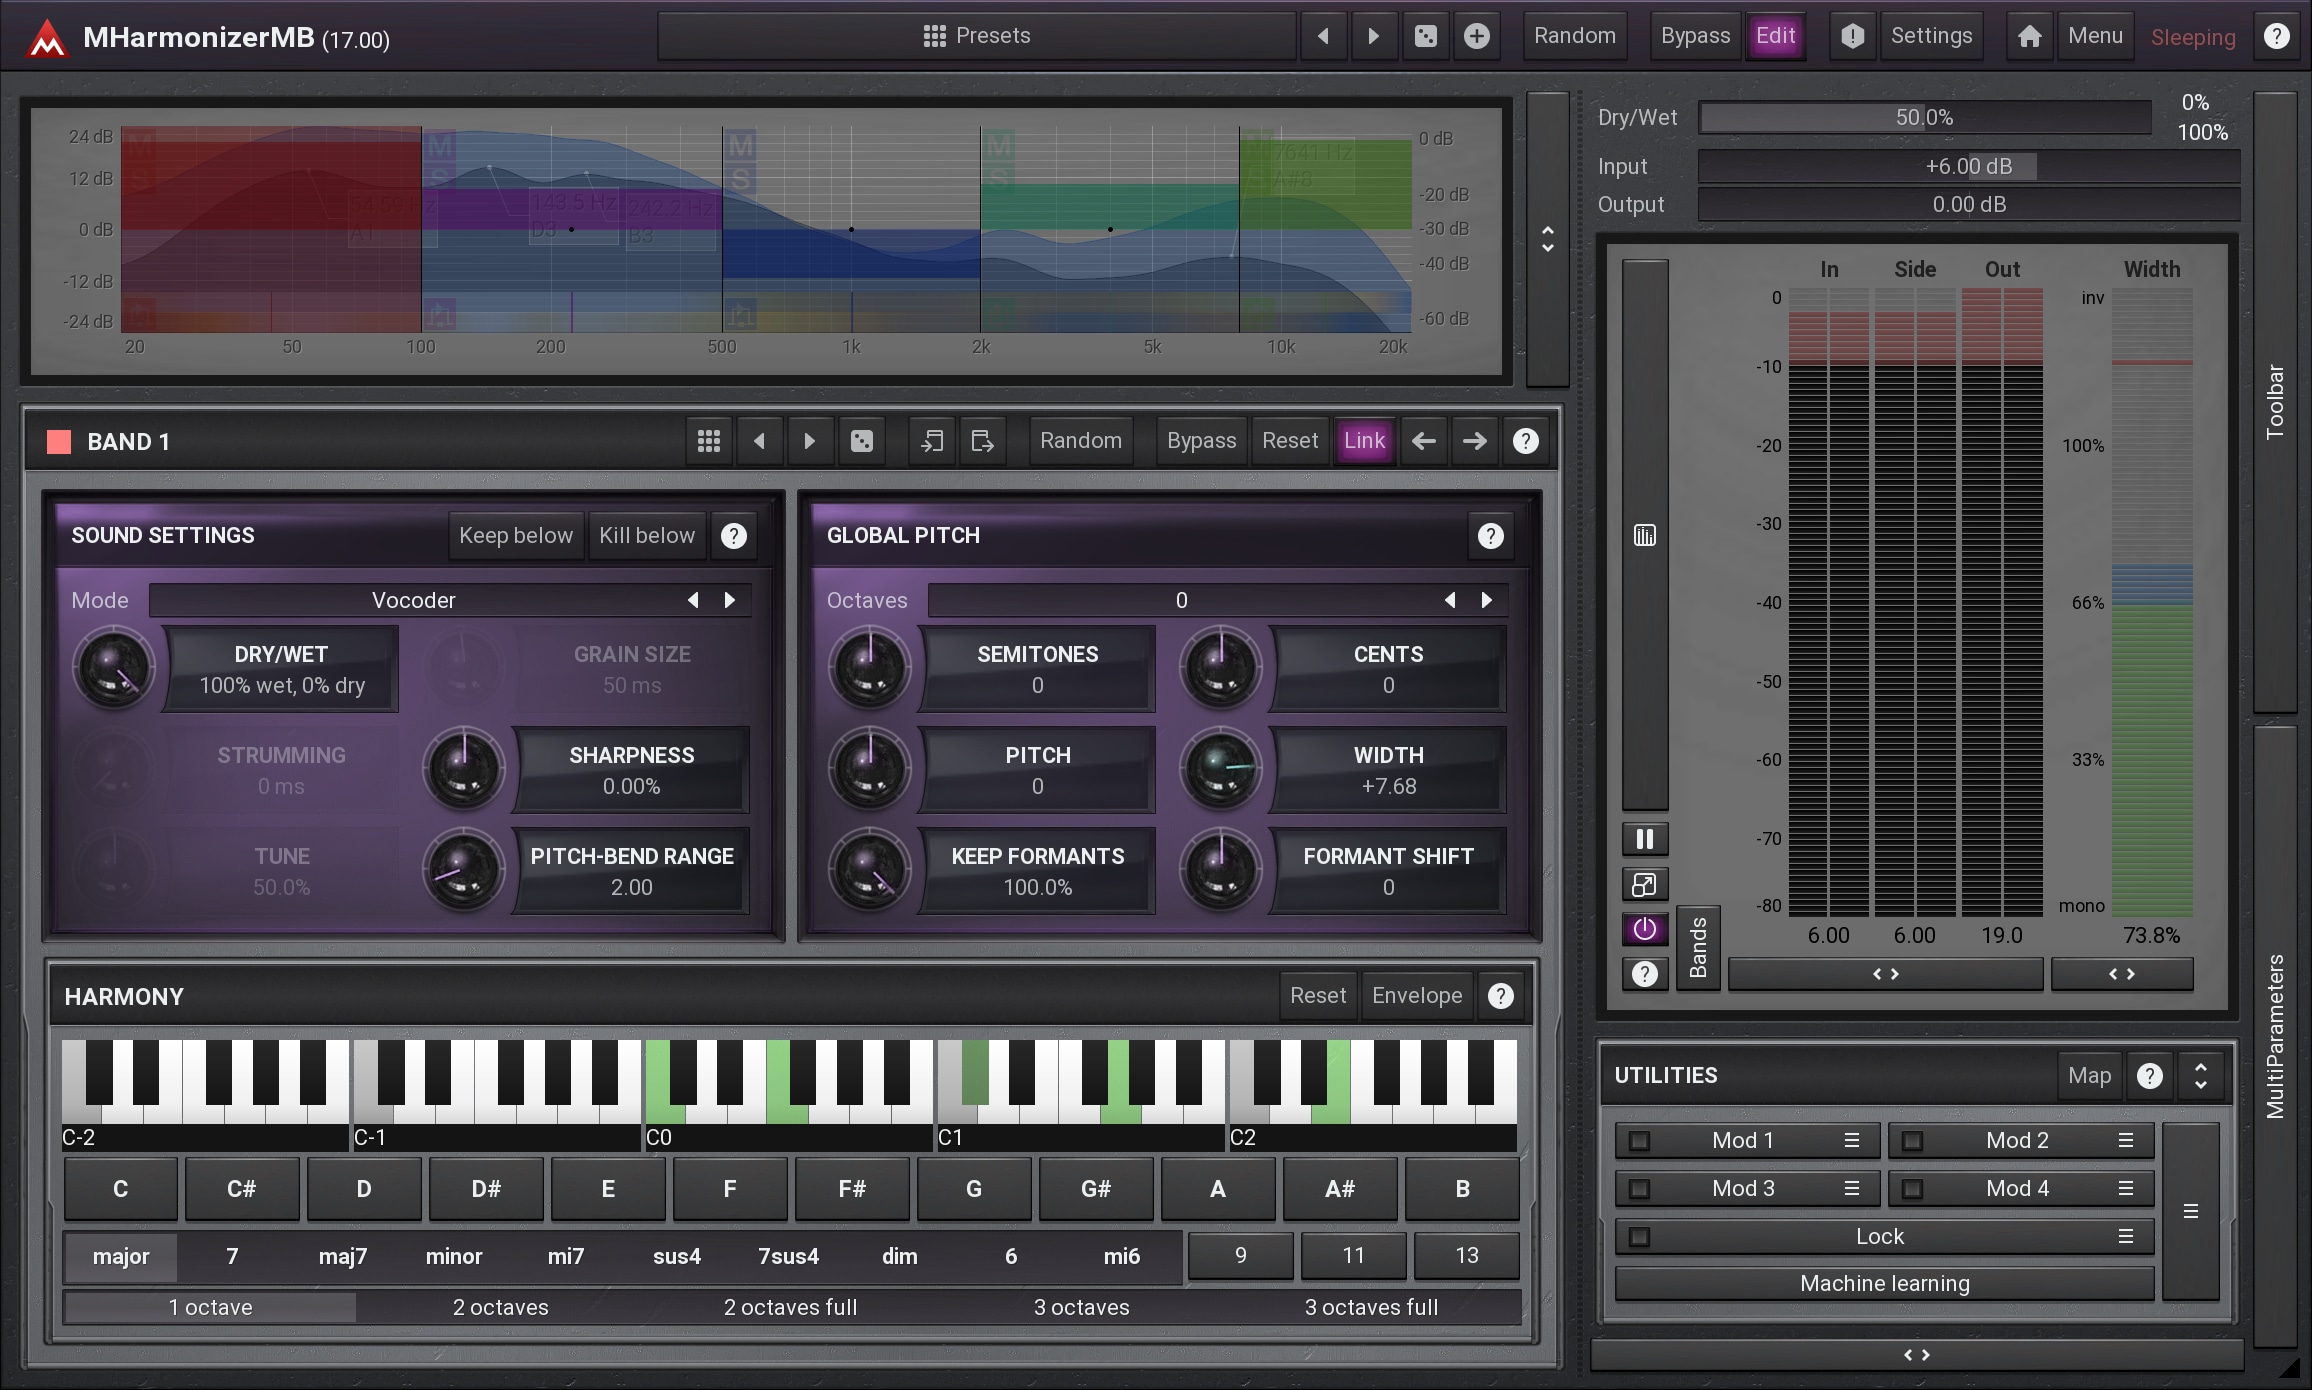Image resolution: width=2312 pixels, height=1390 pixels.
Task: Open Band 1 presets grid icon
Action: click(x=709, y=441)
